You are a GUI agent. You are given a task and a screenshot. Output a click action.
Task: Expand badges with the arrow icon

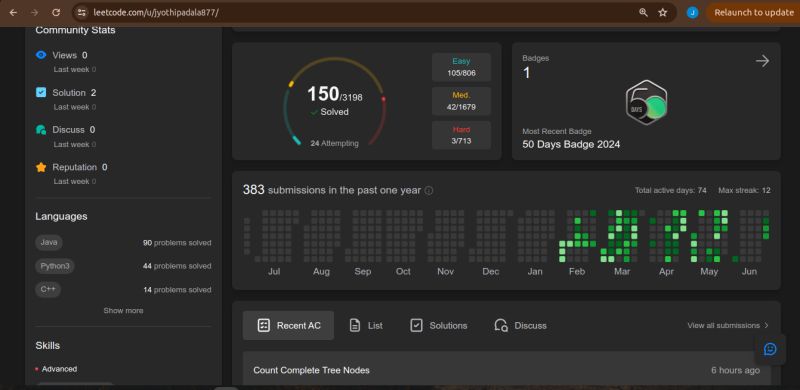pyautogui.click(x=762, y=61)
